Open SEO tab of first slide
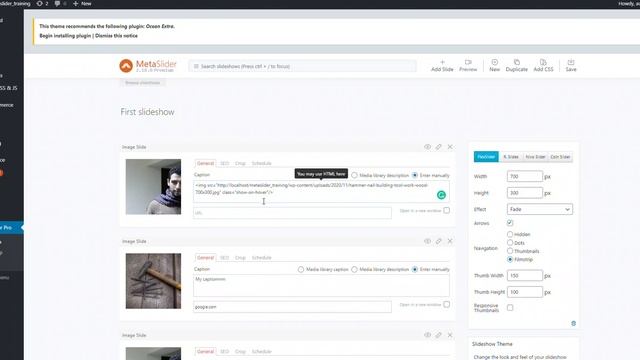The width and height of the screenshot is (640, 360). (224, 163)
